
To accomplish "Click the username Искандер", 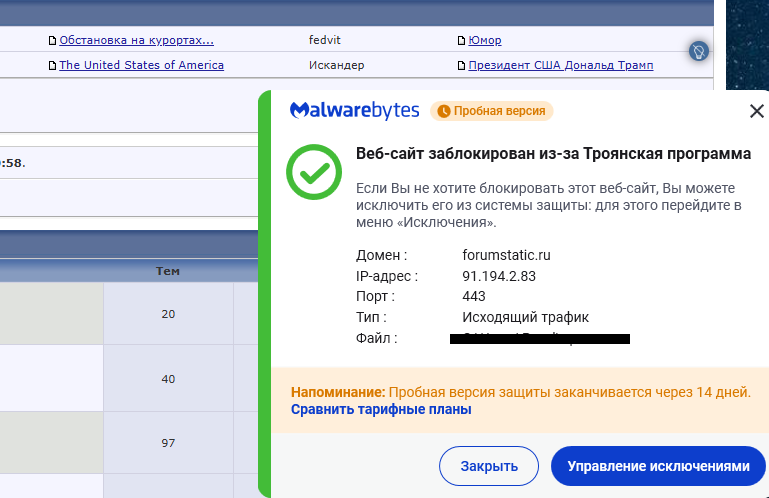I will 336,65.
